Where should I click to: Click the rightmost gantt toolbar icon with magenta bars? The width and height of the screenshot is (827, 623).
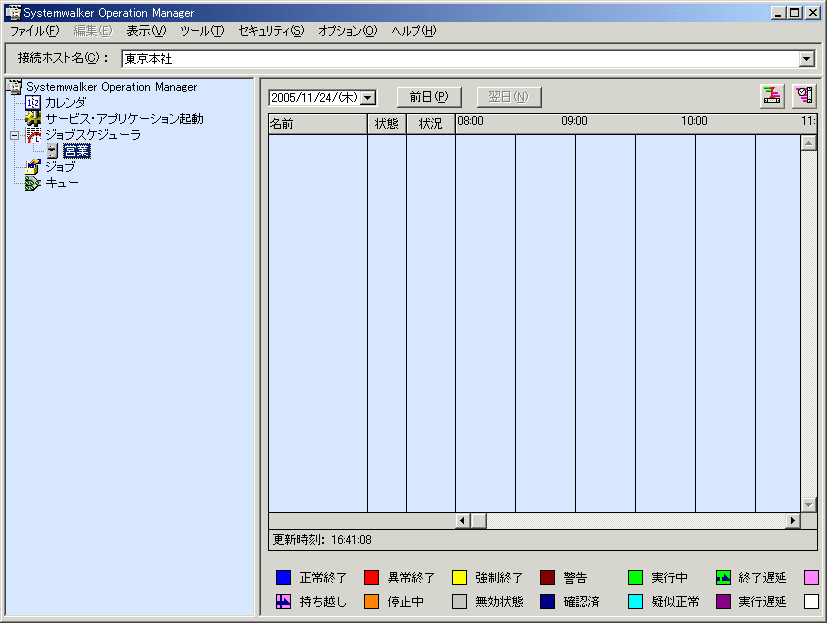(804, 97)
